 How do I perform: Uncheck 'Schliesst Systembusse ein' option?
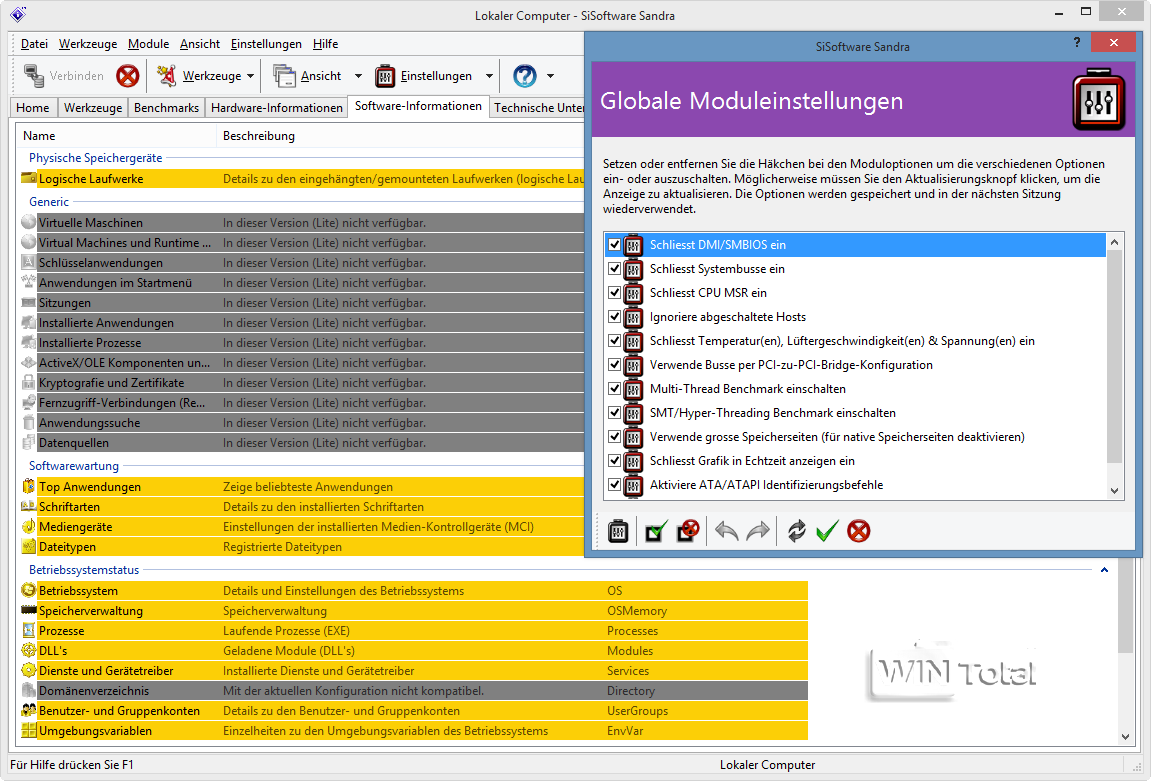pos(614,269)
